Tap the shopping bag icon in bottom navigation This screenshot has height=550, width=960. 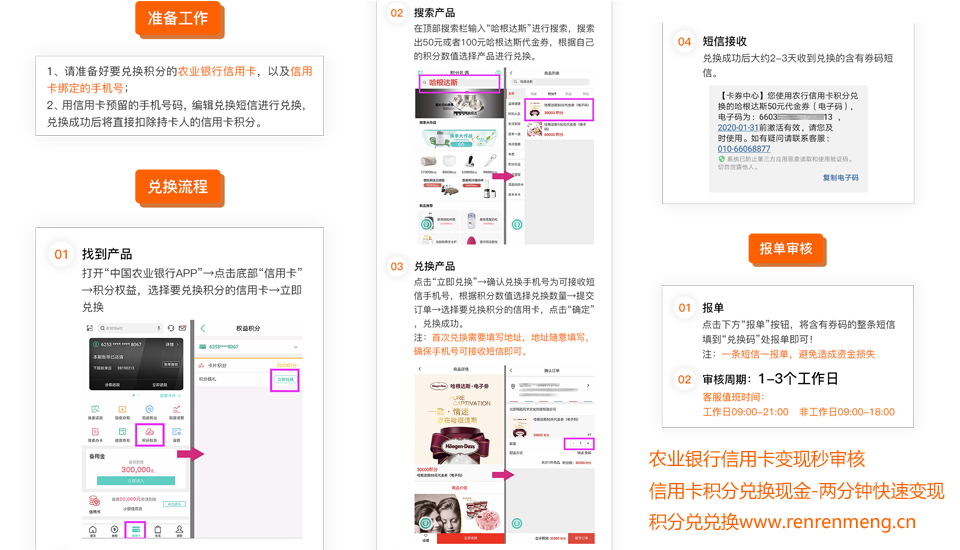pos(157,530)
